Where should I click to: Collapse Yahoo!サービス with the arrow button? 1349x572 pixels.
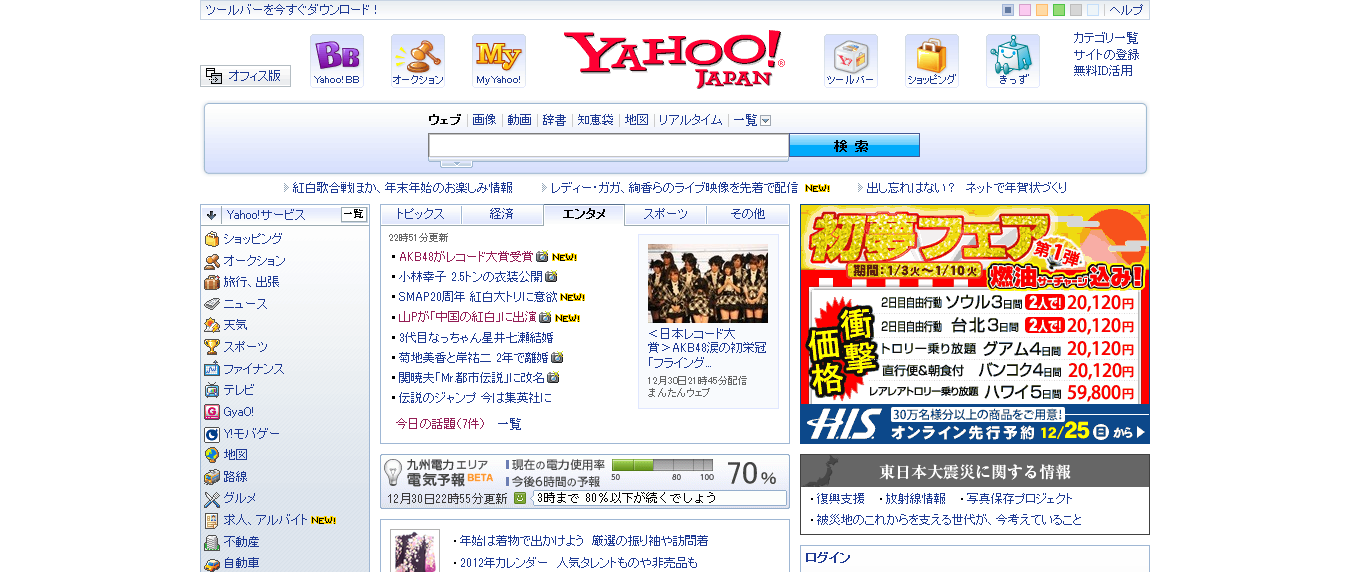coord(212,215)
